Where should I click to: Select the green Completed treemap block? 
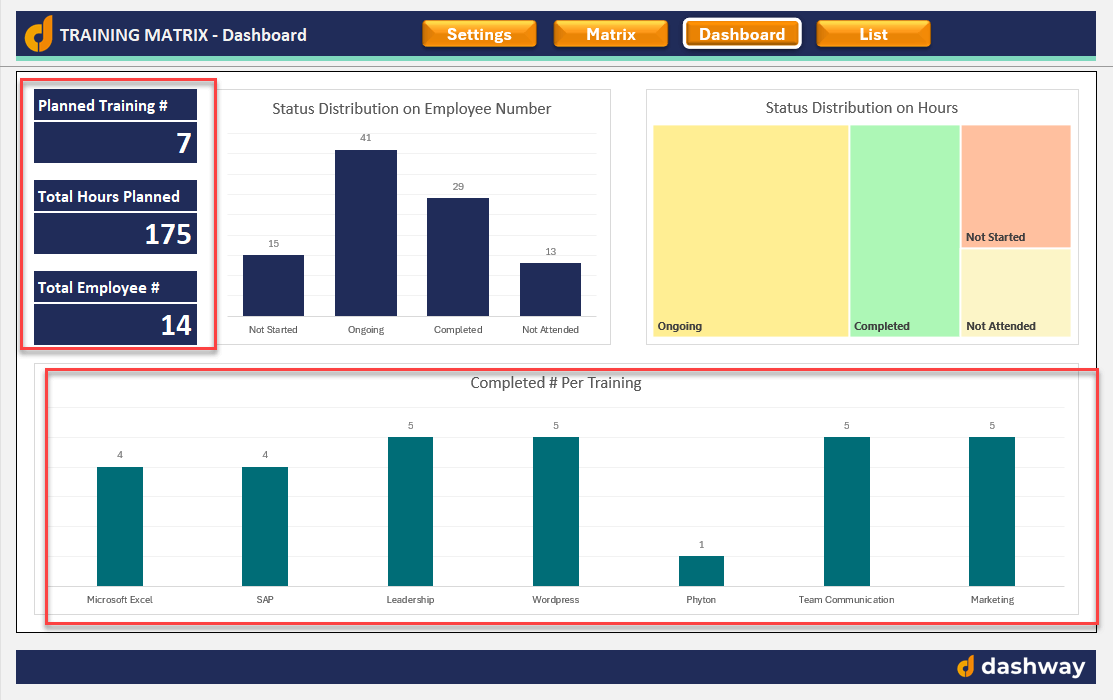tap(905, 231)
